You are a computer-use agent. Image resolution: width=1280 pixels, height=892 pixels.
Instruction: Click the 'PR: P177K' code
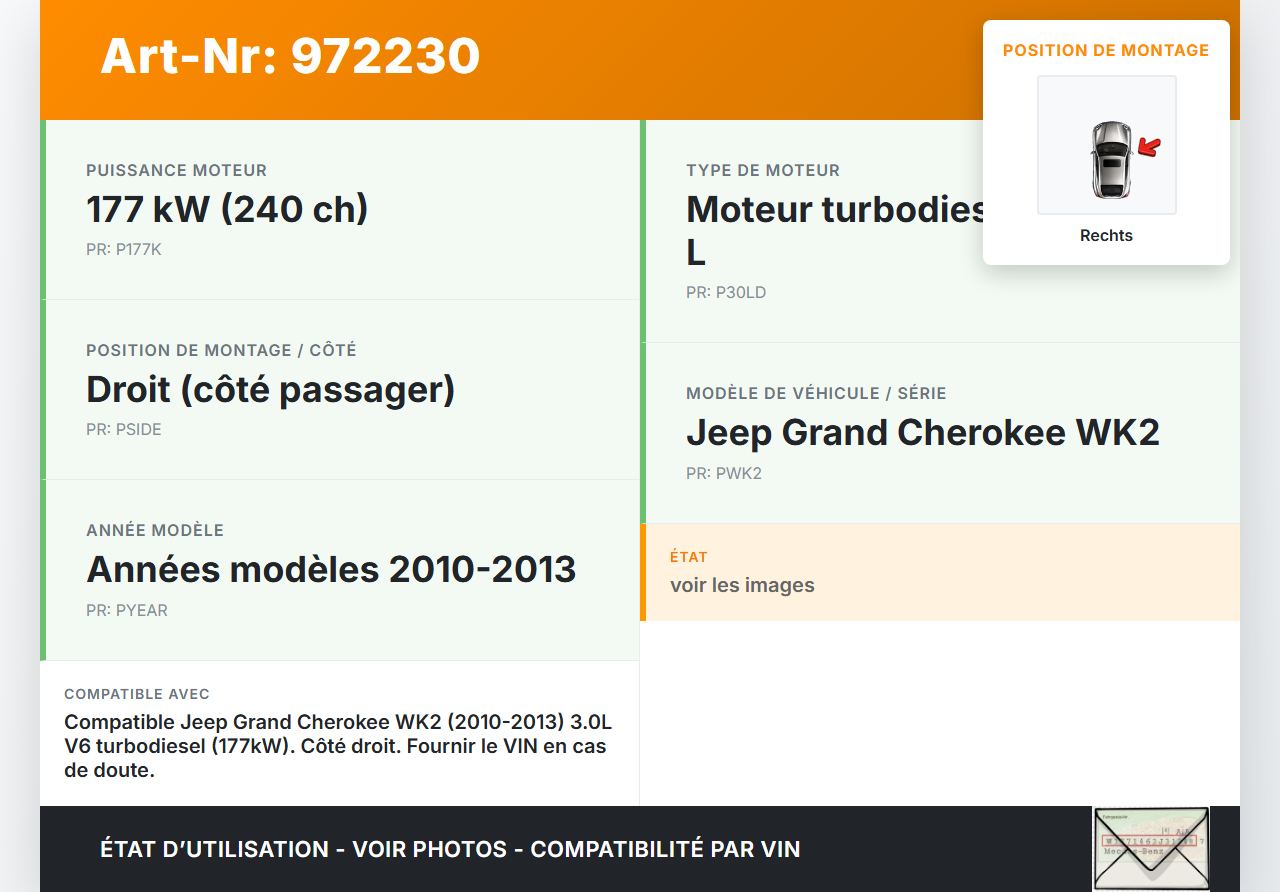123,250
